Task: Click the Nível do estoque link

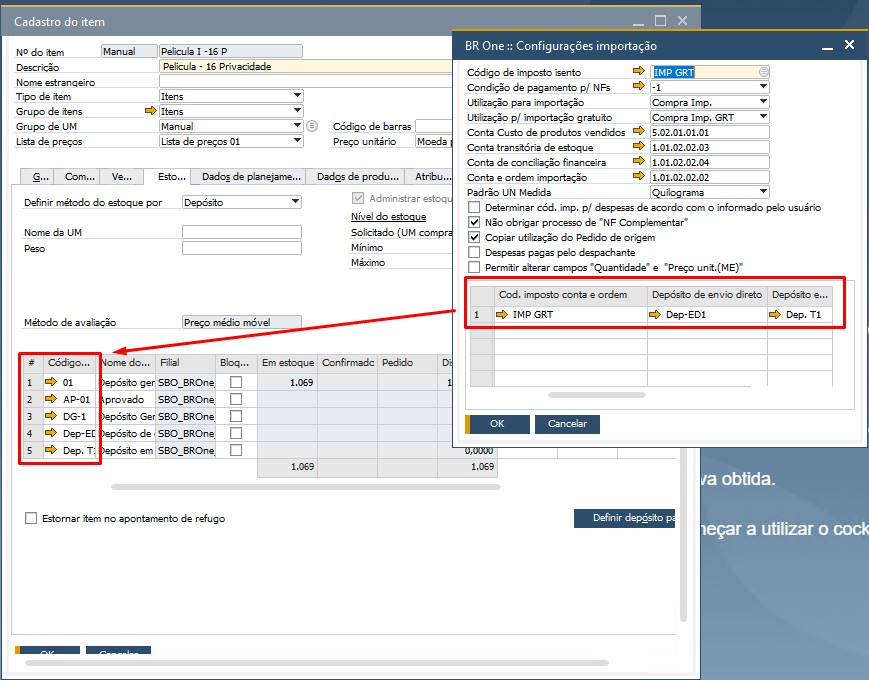Action: tap(388, 217)
